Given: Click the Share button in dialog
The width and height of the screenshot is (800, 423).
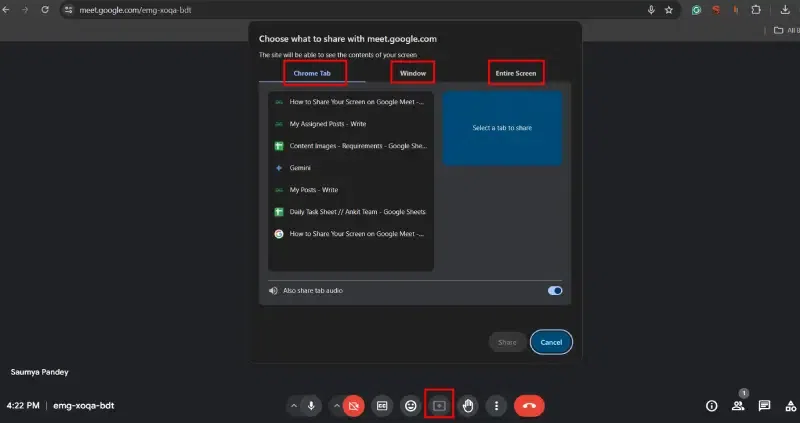Looking at the screenshot, I should (507, 342).
